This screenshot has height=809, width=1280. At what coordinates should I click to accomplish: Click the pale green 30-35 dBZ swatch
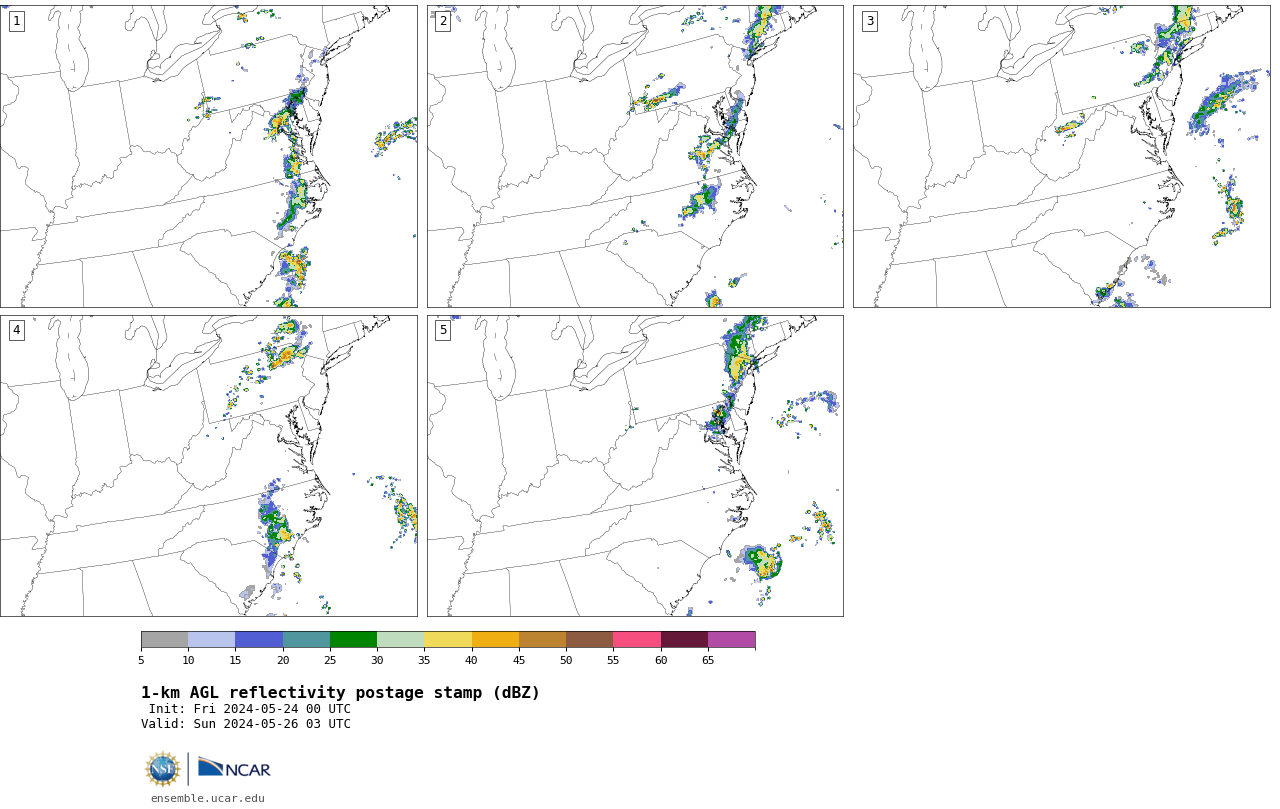coord(400,640)
